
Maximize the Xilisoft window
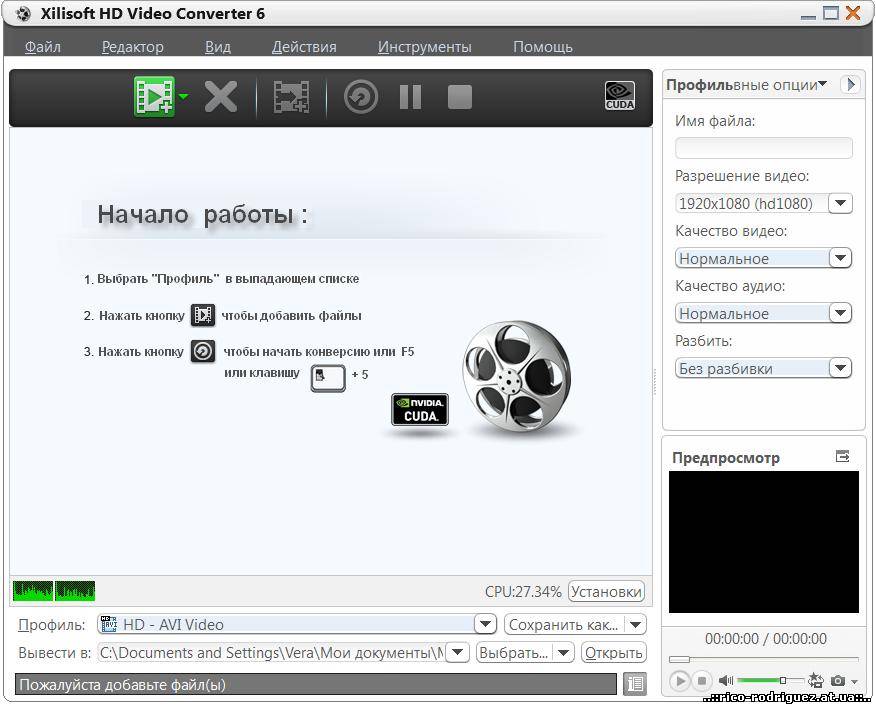831,12
